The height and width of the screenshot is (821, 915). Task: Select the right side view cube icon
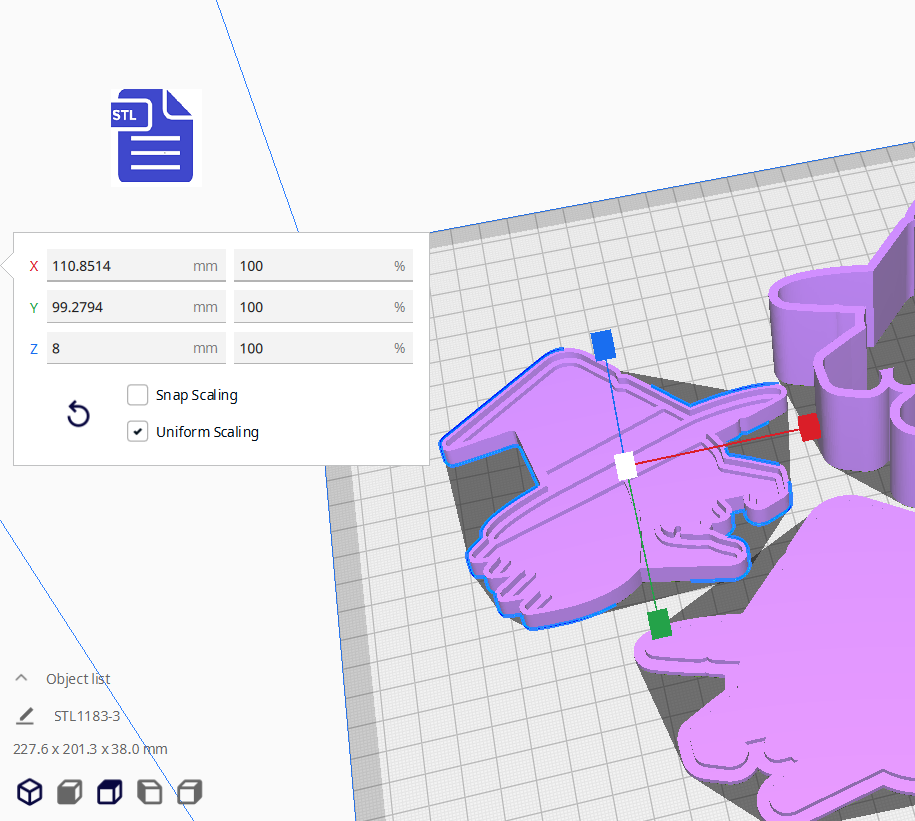189,793
